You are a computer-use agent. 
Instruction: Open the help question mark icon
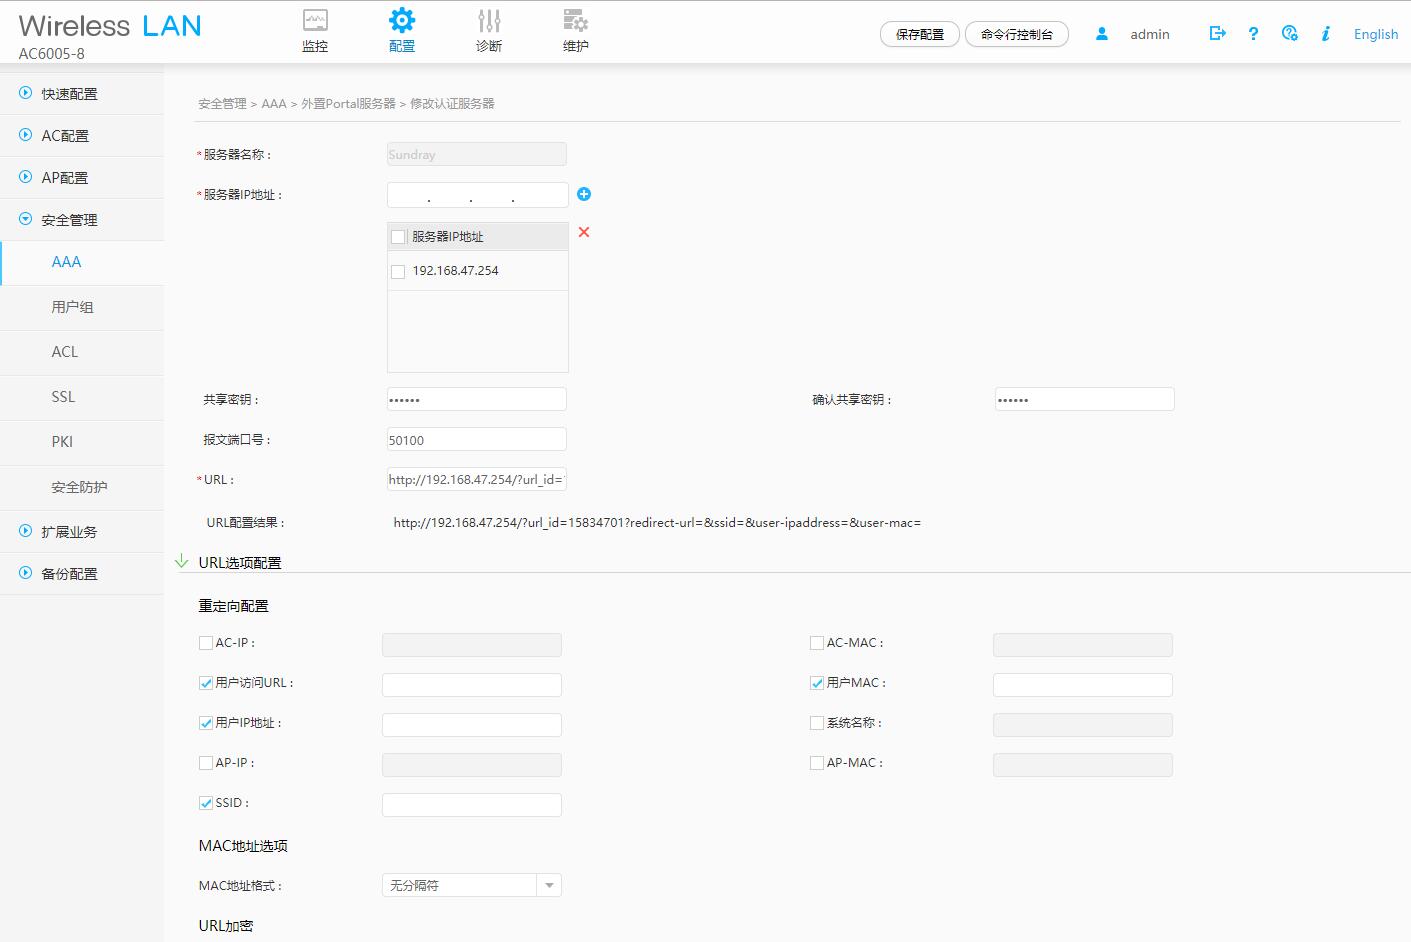(1253, 33)
